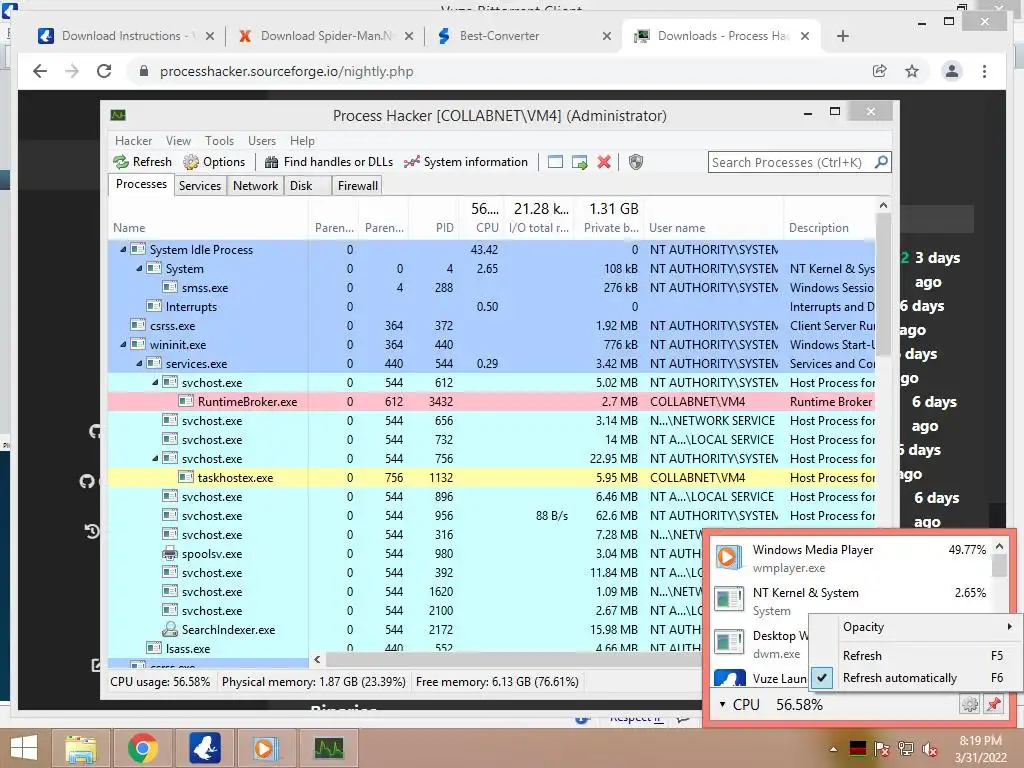The height and width of the screenshot is (768, 1024).
Task: Click the browser share icon
Action: click(880, 71)
